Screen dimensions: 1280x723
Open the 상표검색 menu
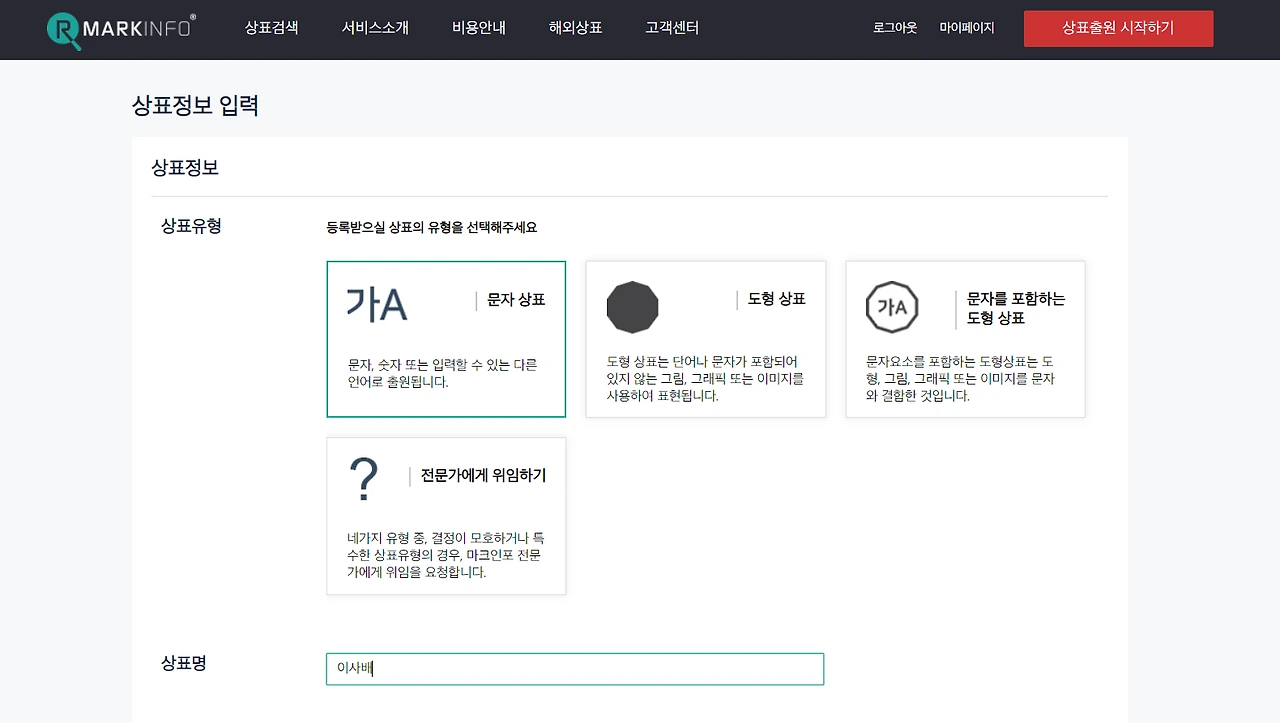[x=271, y=28]
